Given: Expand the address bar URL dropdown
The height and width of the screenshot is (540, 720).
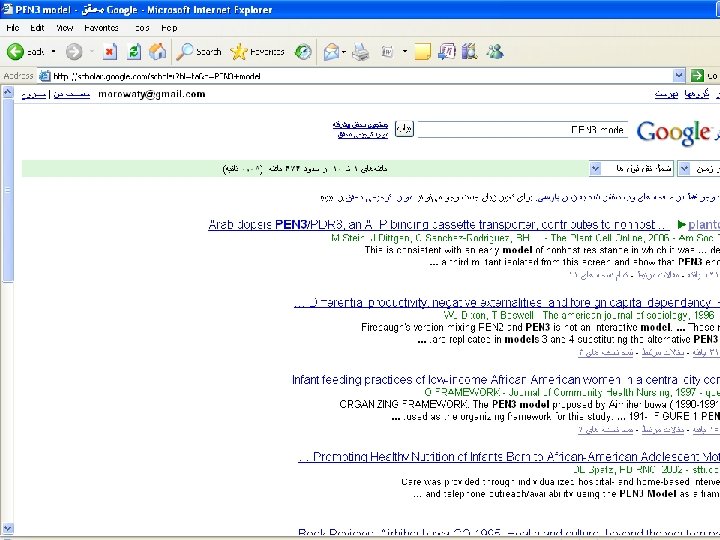Looking at the screenshot, I should (679, 75).
